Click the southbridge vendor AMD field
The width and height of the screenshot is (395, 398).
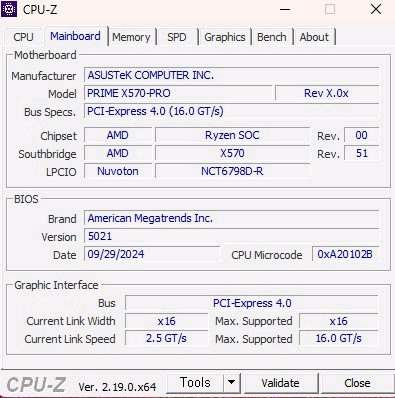[x=118, y=153]
